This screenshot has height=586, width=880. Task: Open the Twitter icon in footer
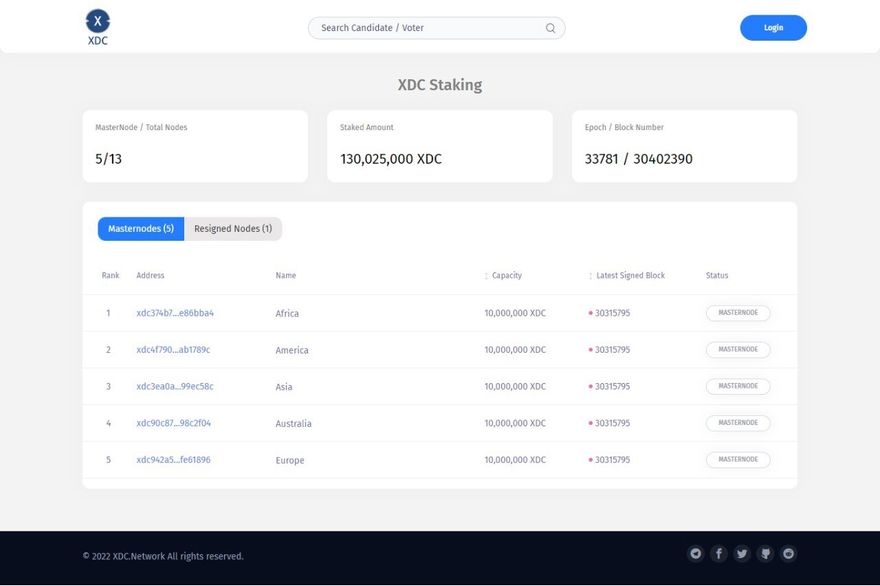(x=742, y=554)
